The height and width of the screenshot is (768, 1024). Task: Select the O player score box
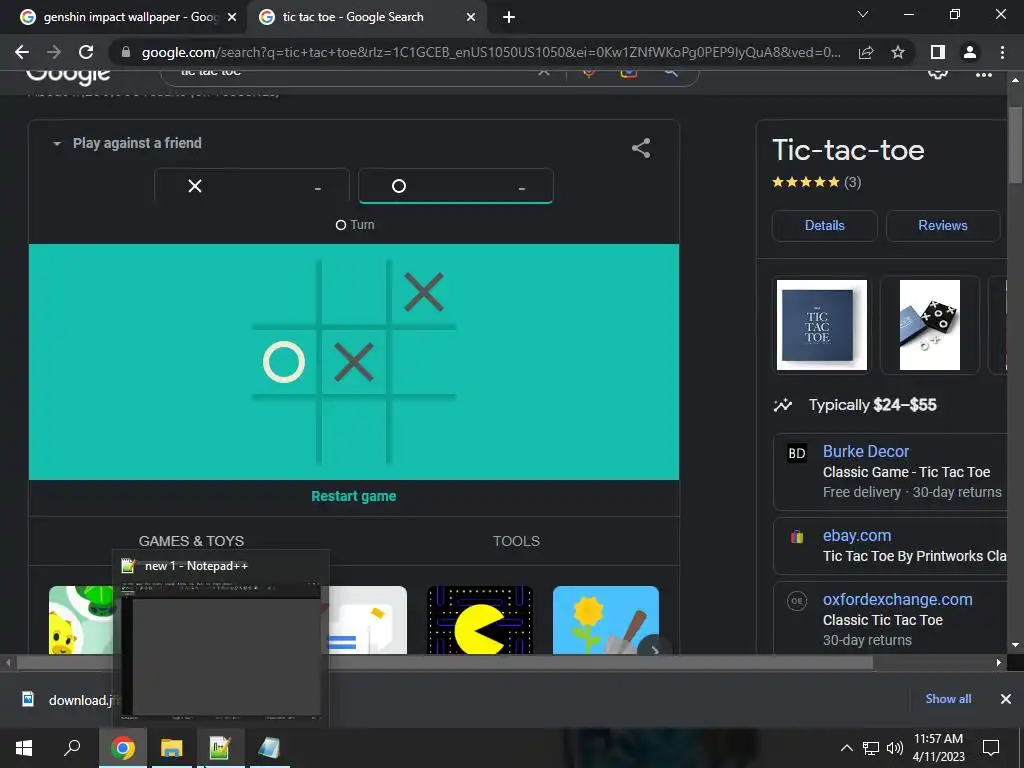[x=456, y=186]
